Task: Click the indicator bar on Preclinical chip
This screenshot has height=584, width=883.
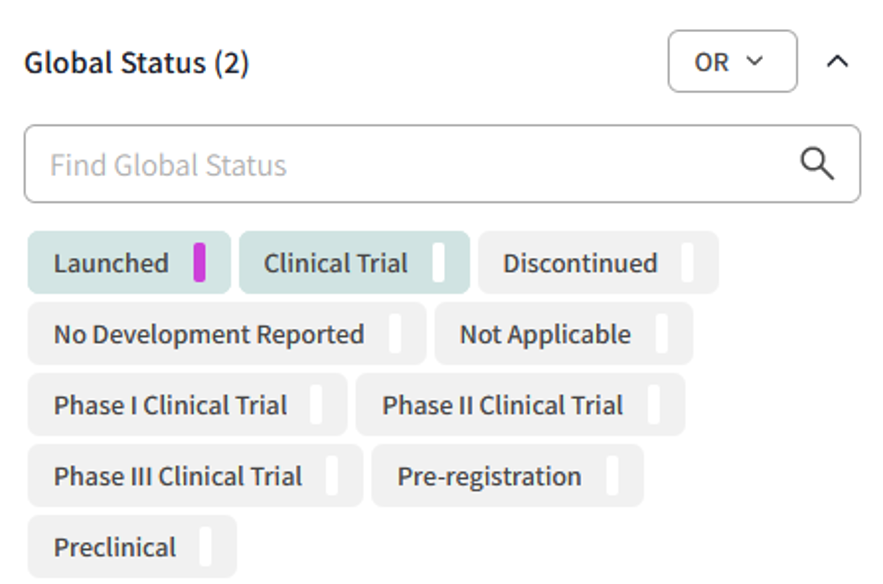Action: tap(207, 546)
